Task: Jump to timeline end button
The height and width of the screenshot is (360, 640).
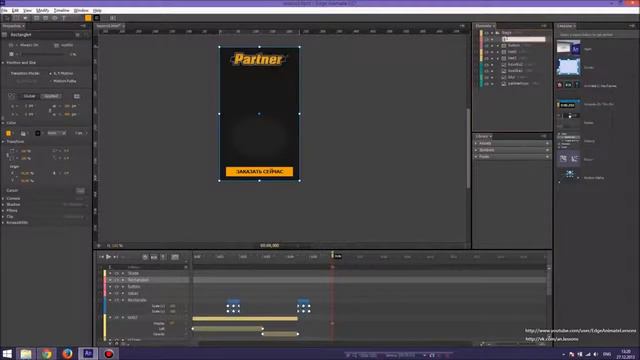Action: pyautogui.click(x=116, y=257)
